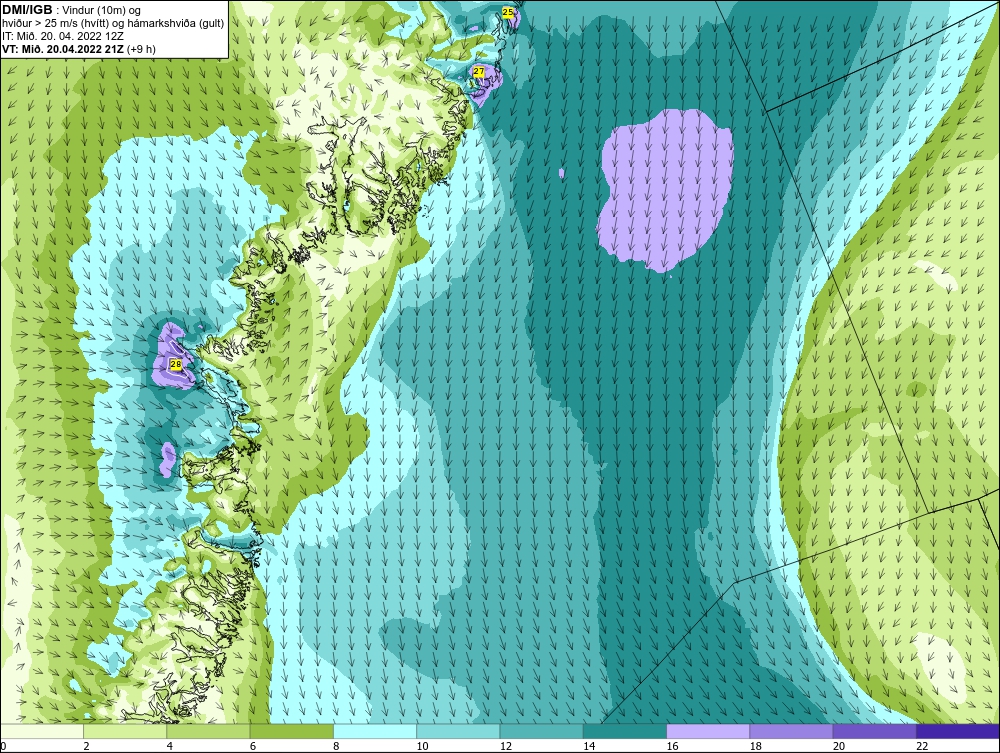Viewport: 1000px width, 753px height.
Task: Click the 18–20 m/s legend color band
Action: (x=791, y=731)
